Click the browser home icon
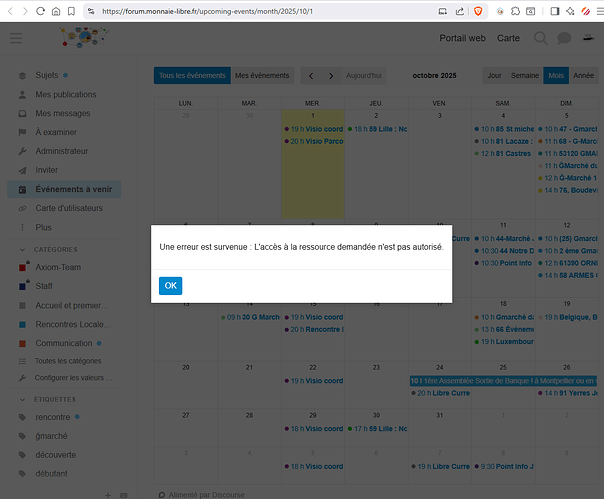Image resolution: width=604 pixels, height=499 pixels. click(56, 10)
